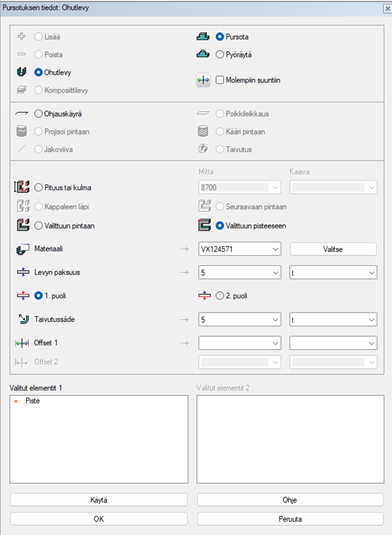Click the Valittuun pisteeseen icon
This screenshot has width=392, height=535.
click(x=204, y=226)
